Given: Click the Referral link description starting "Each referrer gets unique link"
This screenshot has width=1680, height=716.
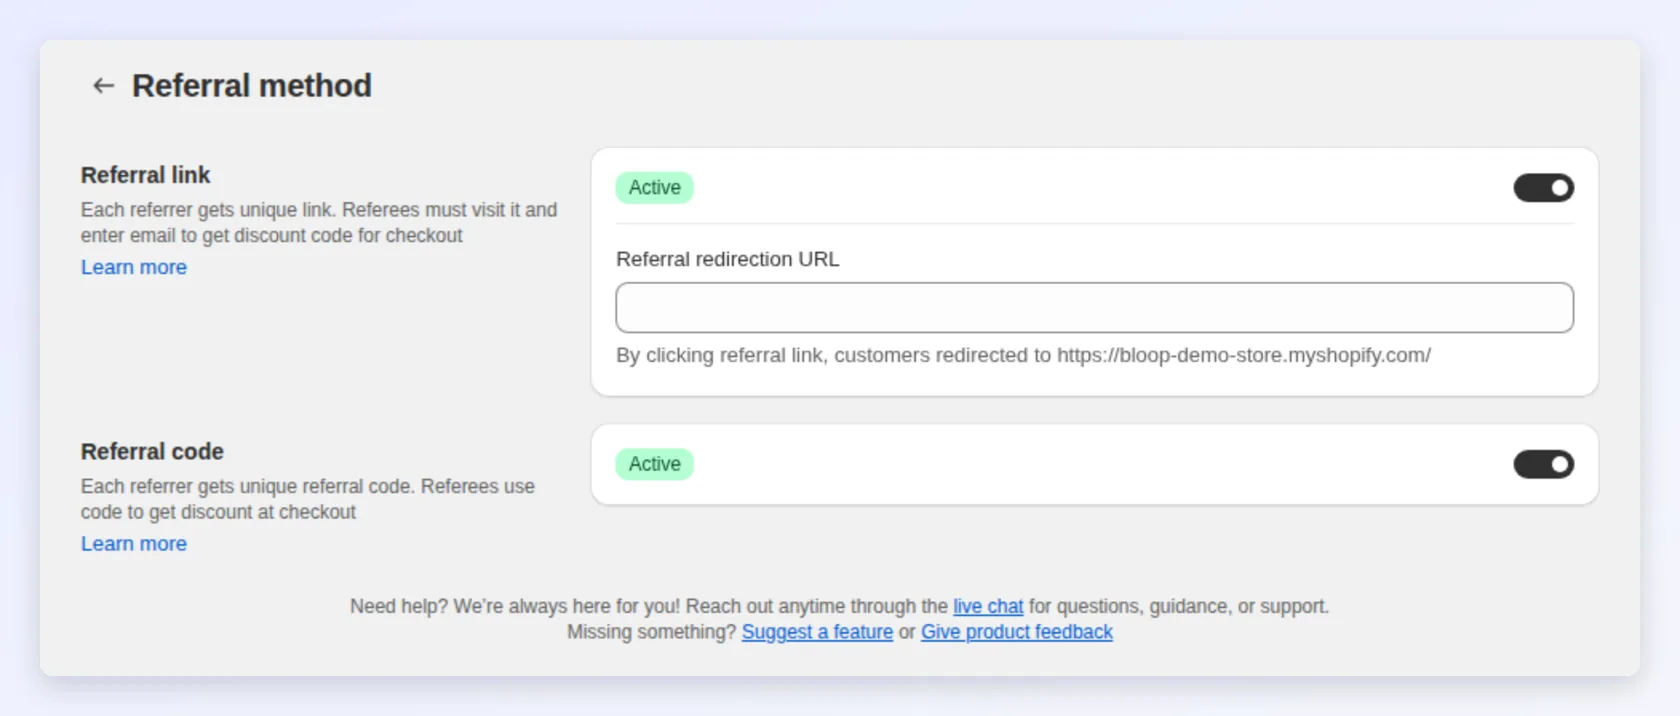Looking at the screenshot, I should (x=319, y=223).
